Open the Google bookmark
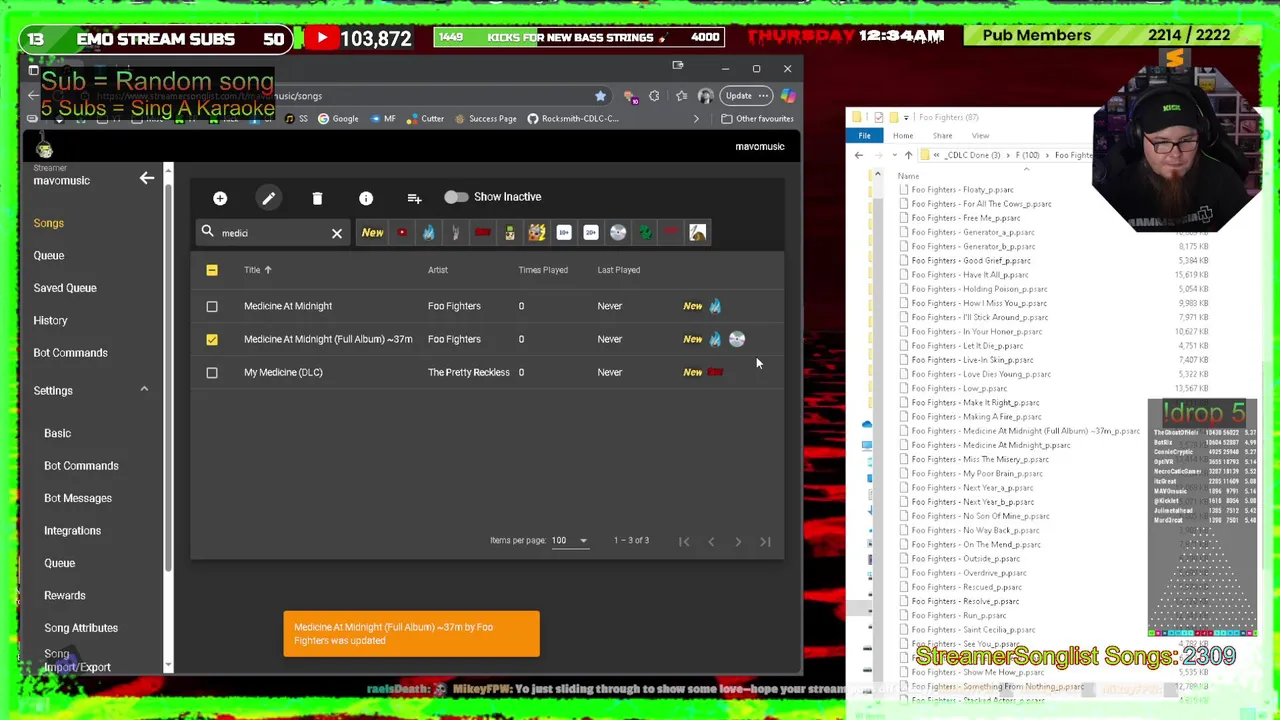 [337, 119]
